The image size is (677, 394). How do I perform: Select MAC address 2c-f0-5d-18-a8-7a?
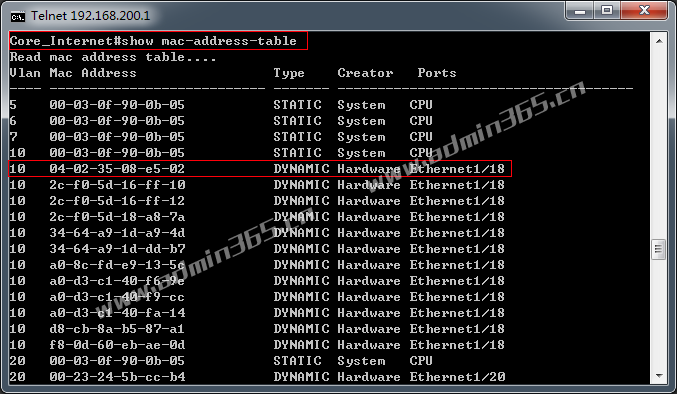tap(117, 217)
